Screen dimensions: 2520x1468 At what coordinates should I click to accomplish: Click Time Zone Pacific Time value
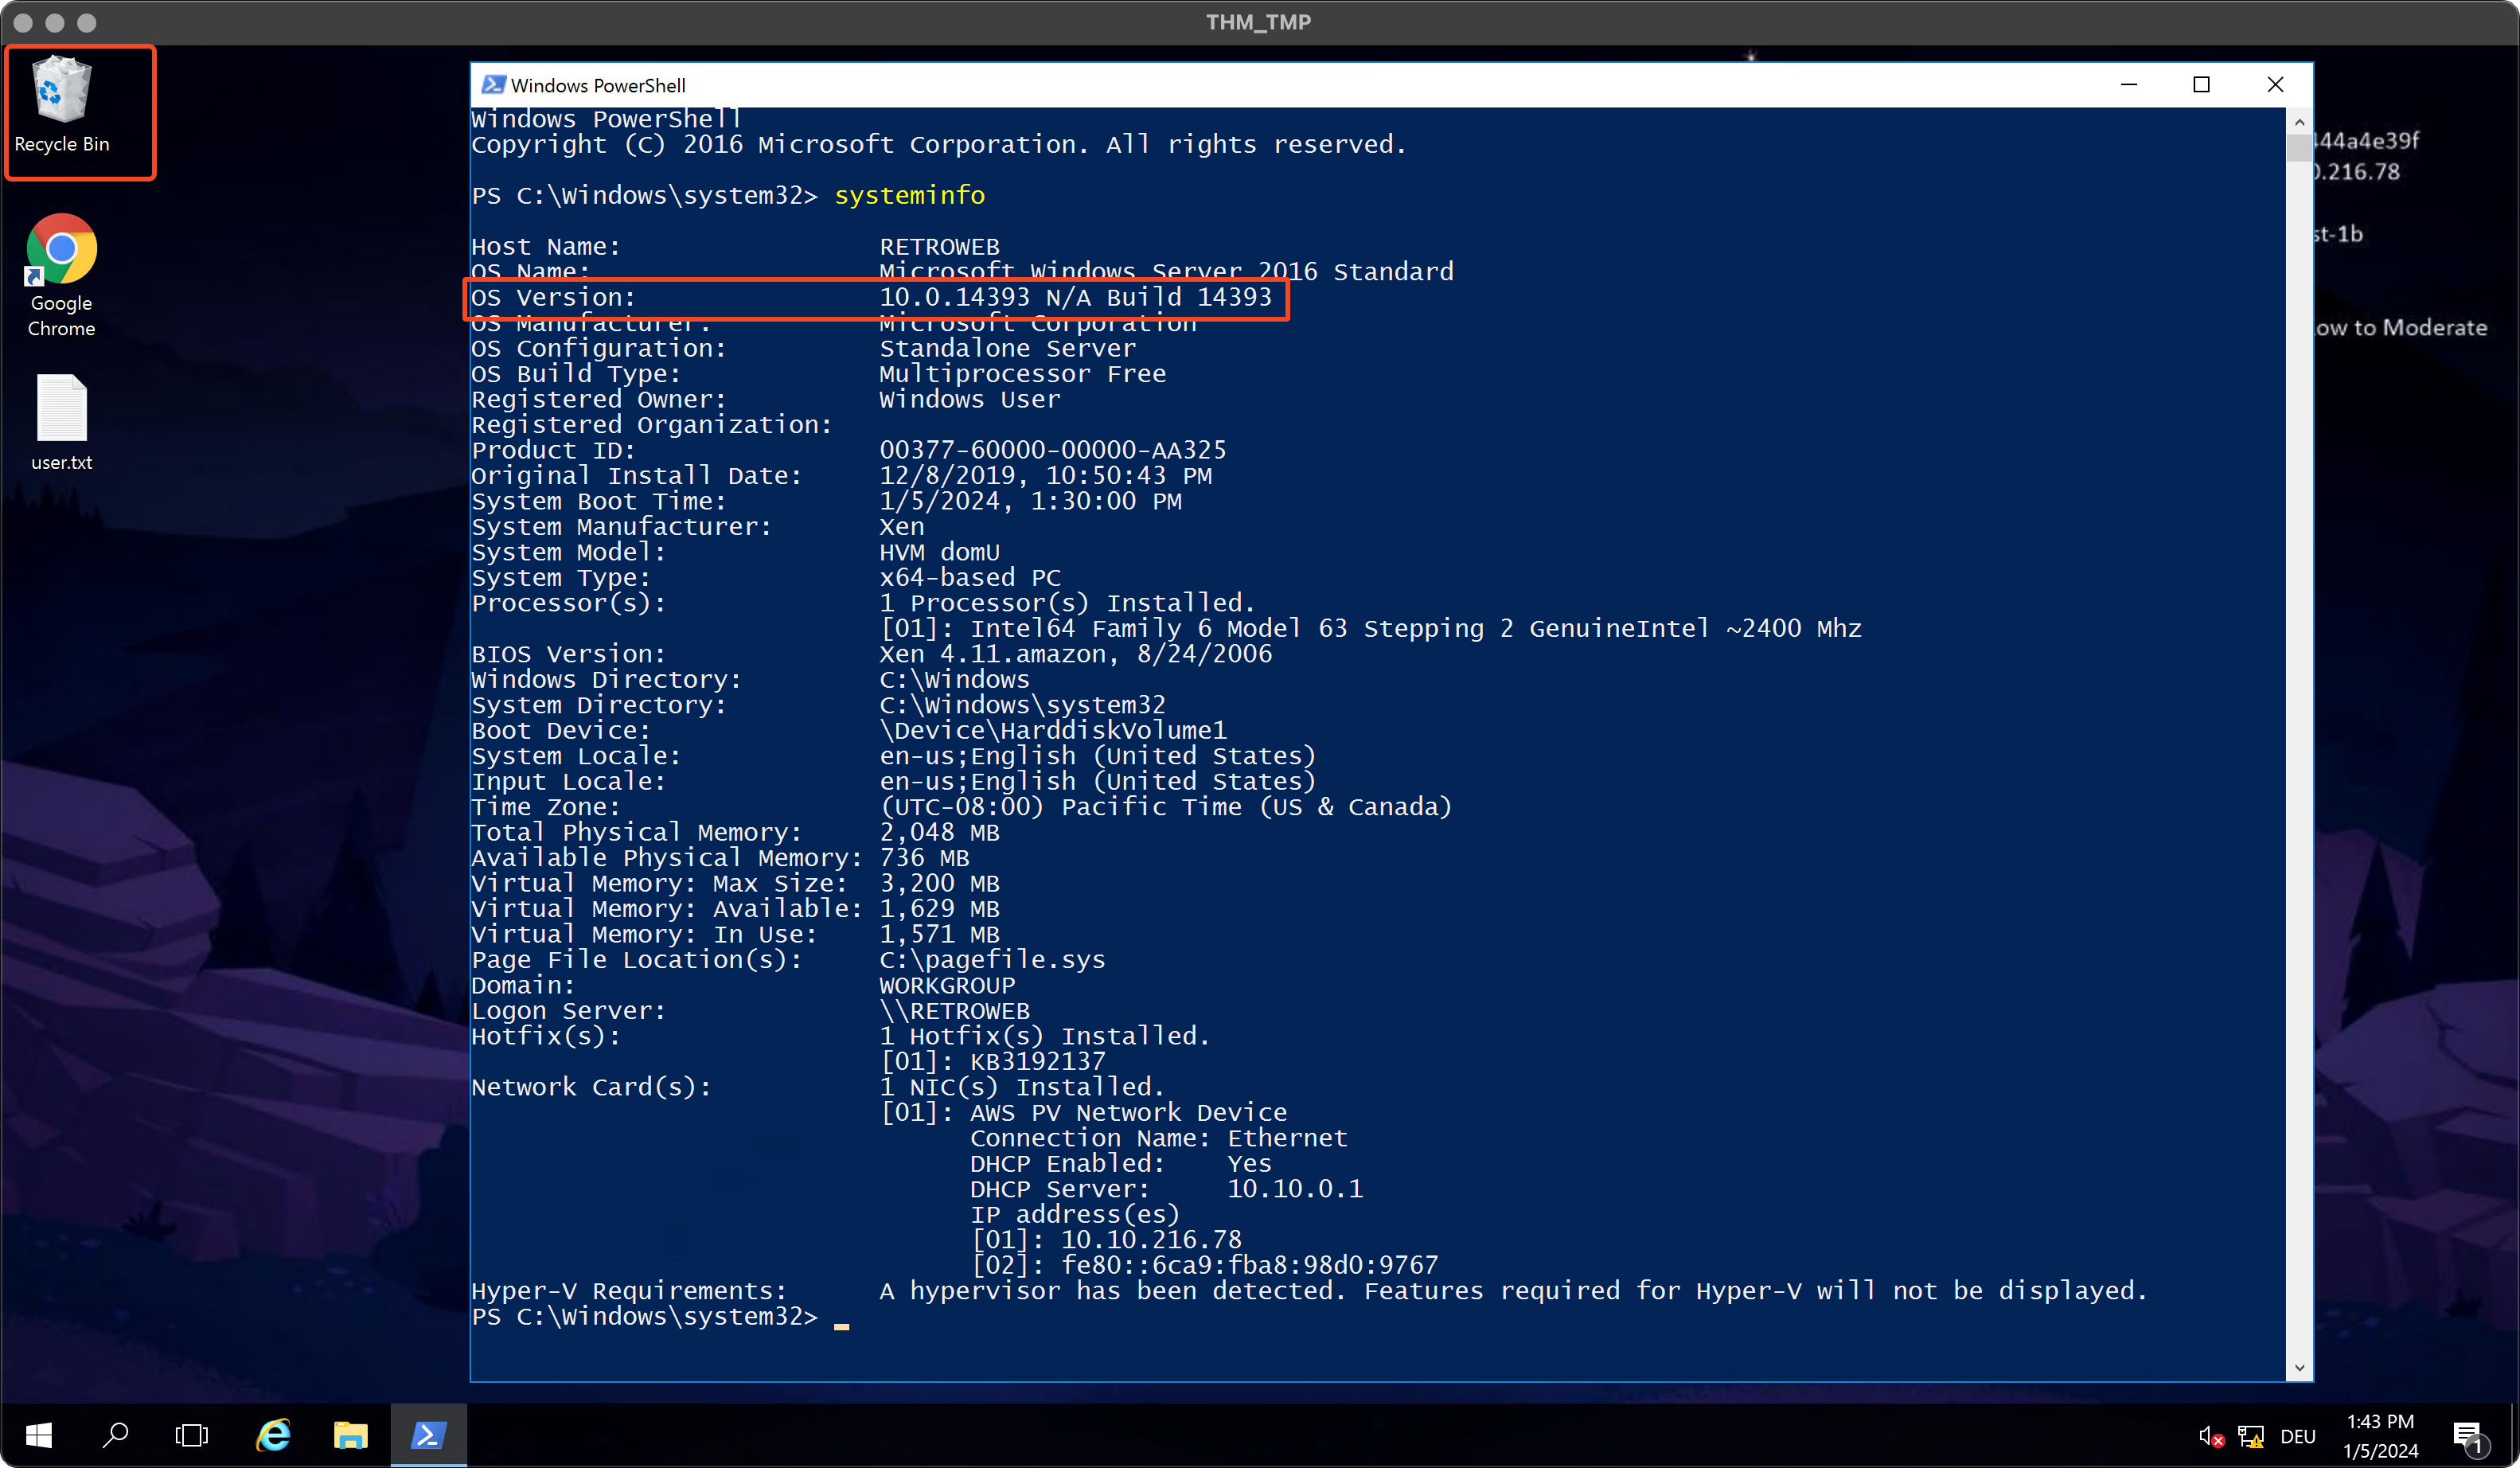click(1165, 807)
